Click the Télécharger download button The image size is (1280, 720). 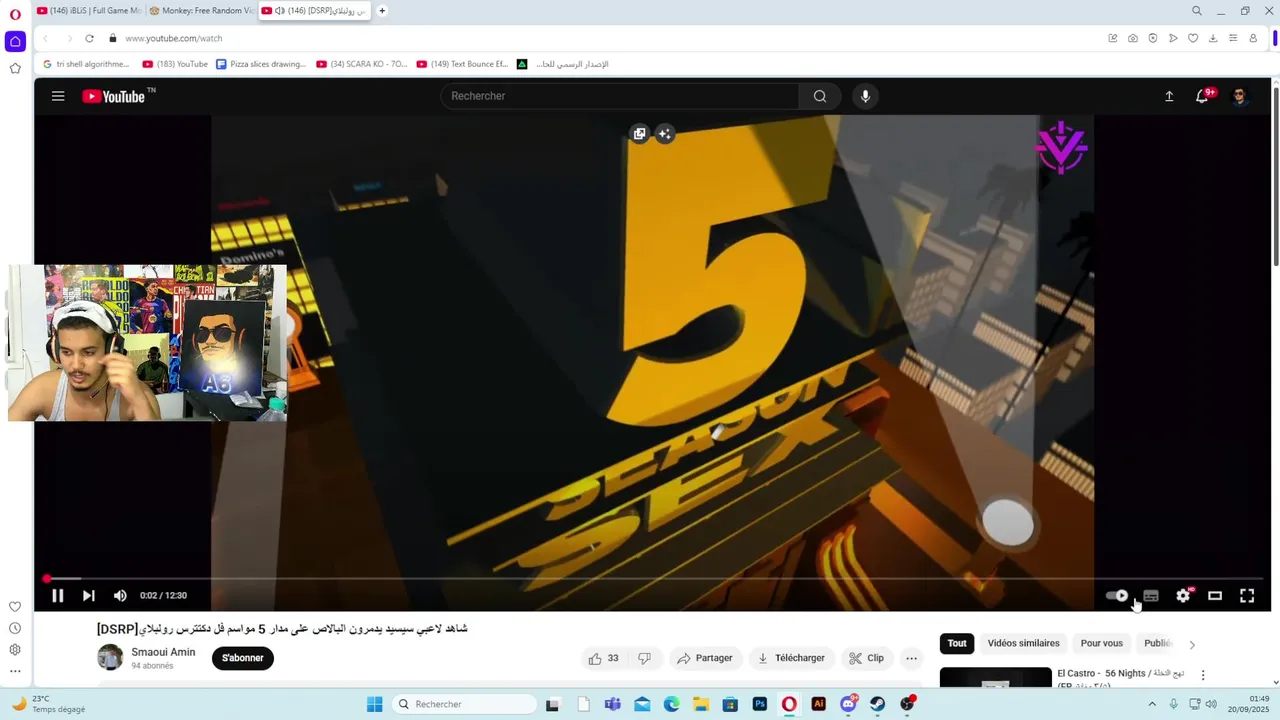point(791,658)
